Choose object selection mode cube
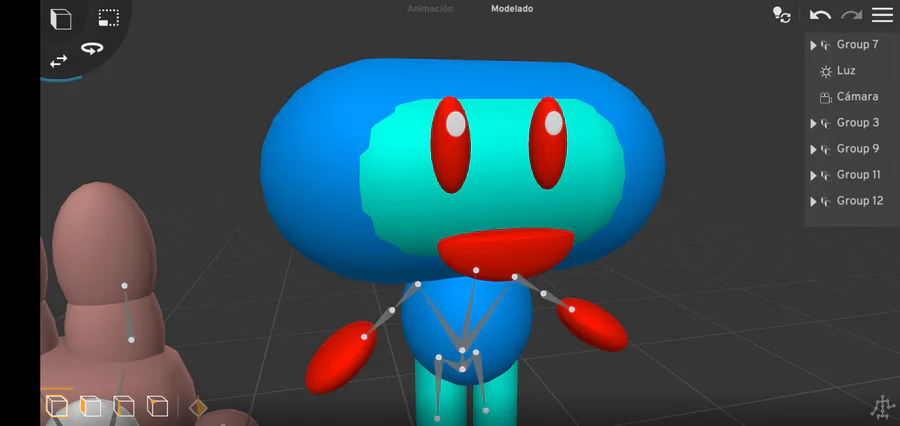 pyautogui.click(x=56, y=406)
